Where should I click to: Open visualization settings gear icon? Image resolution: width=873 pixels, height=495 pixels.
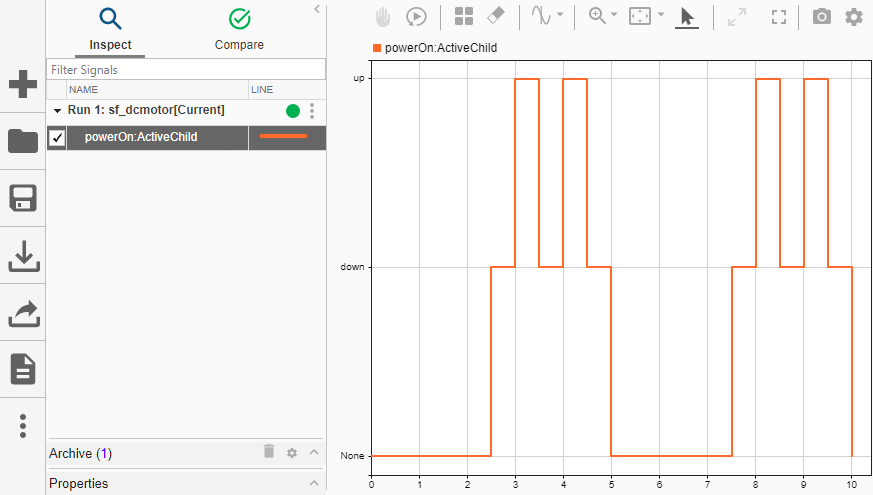pyautogui.click(x=854, y=17)
